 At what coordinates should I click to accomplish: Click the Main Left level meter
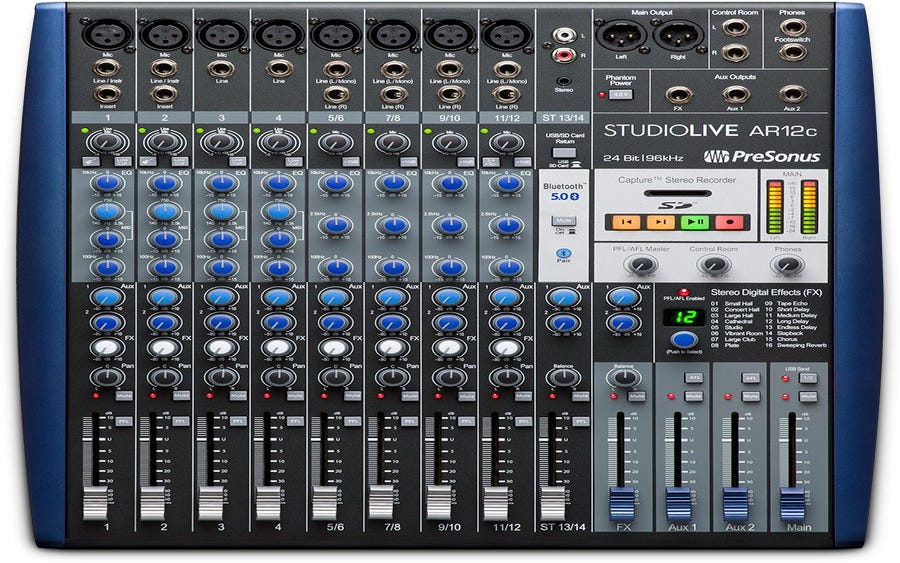(x=775, y=207)
